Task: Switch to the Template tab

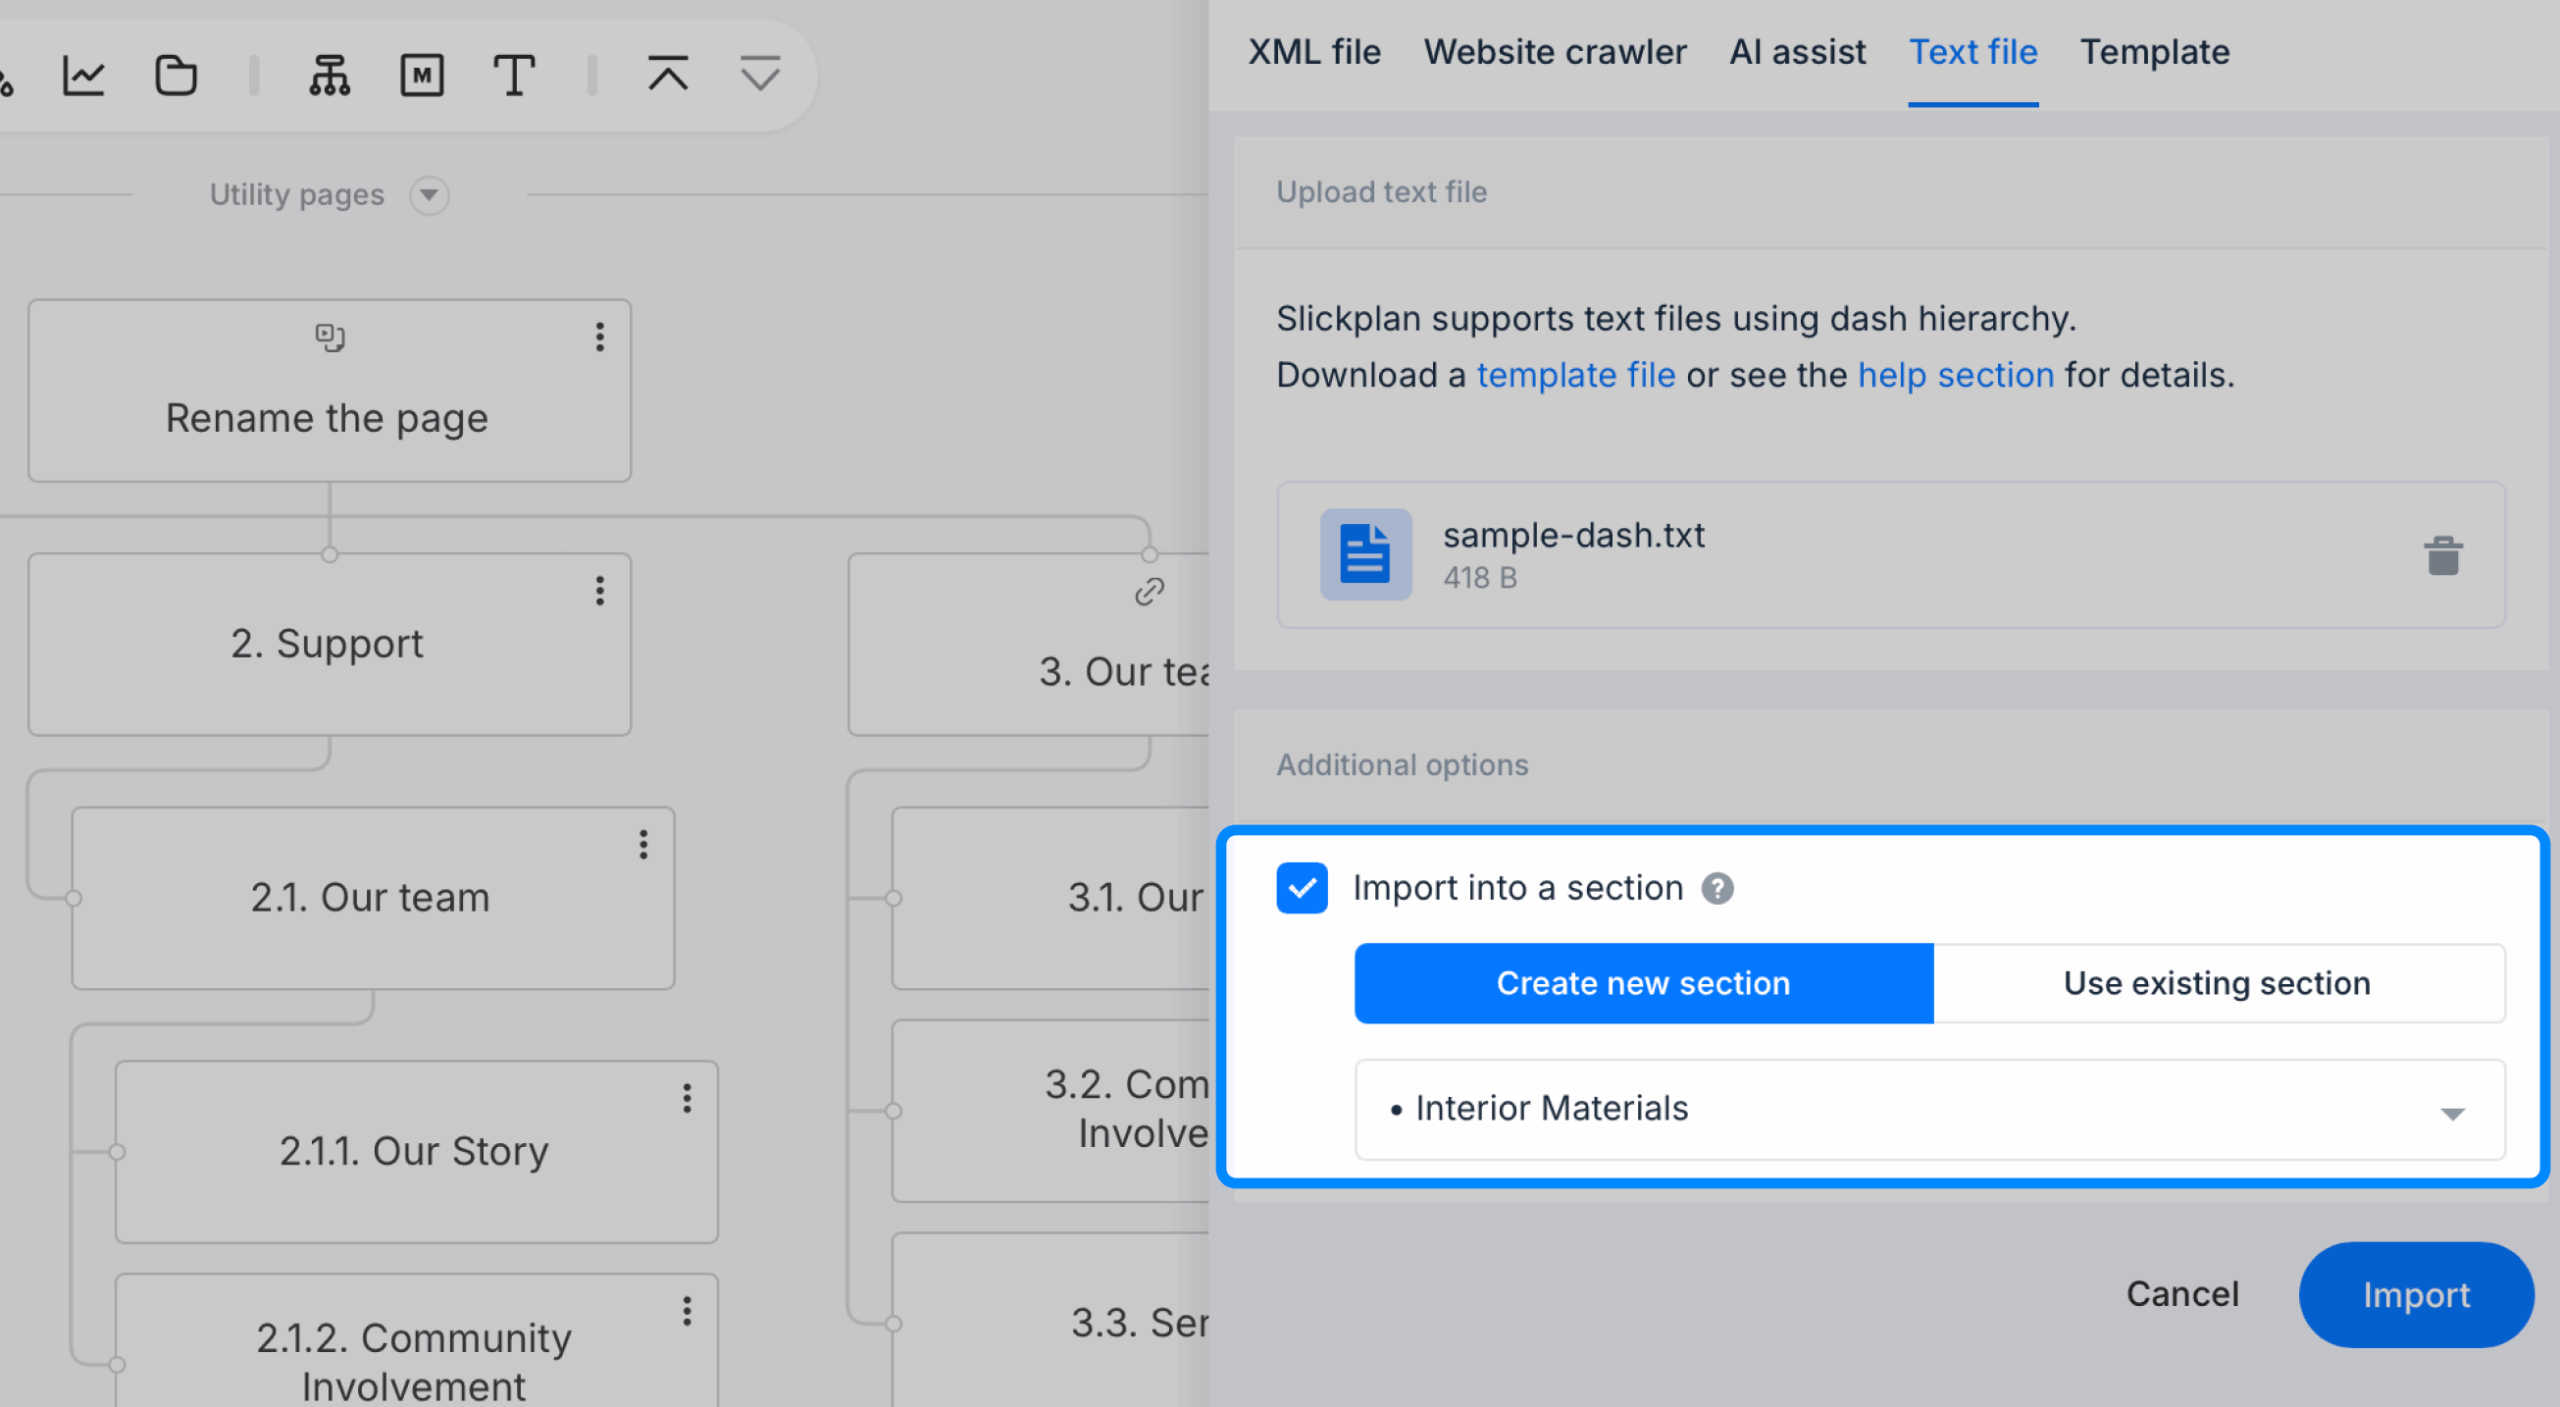Action: pyautogui.click(x=2155, y=52)
